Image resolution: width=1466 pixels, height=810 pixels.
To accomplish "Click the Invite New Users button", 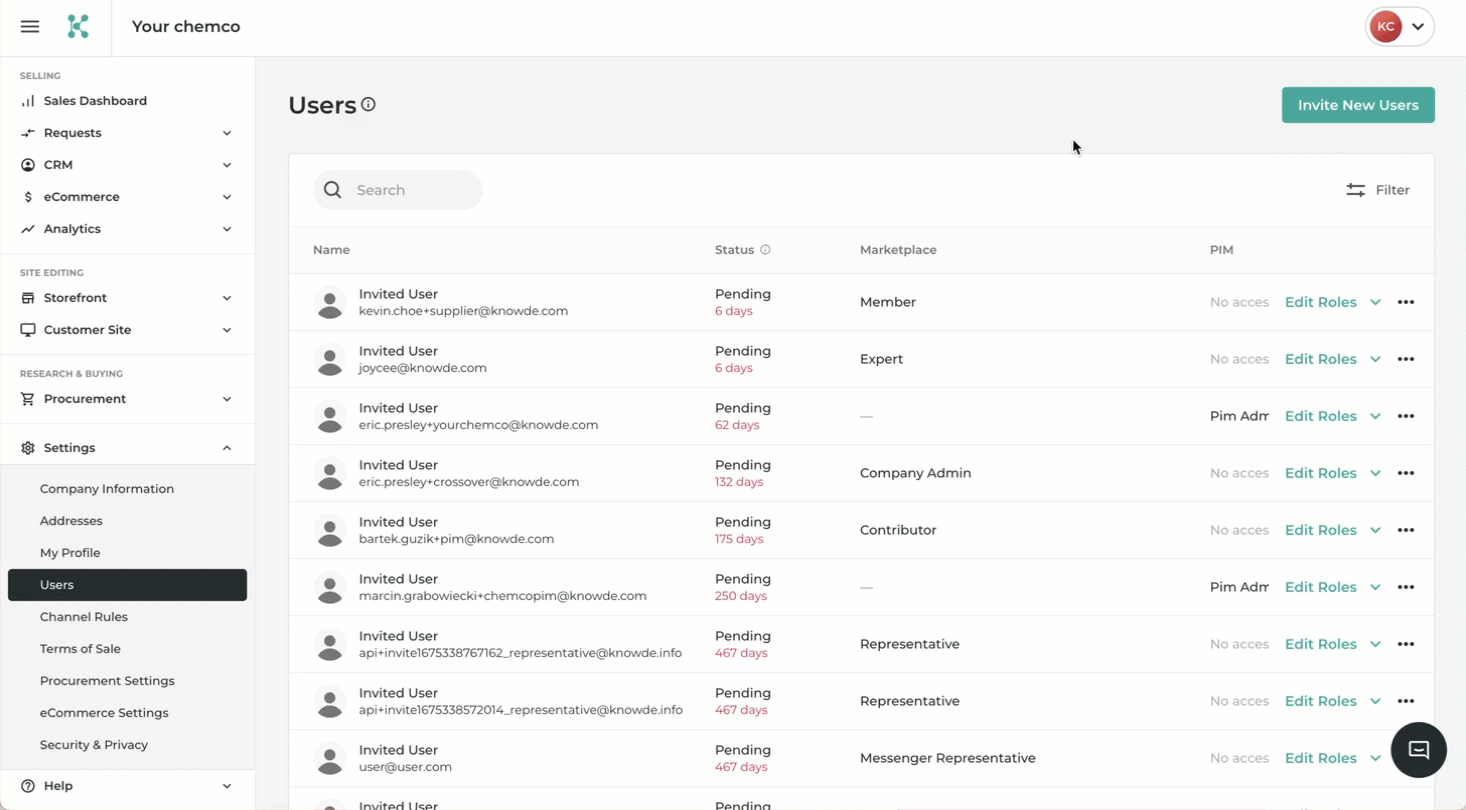I will point(1358,105).
